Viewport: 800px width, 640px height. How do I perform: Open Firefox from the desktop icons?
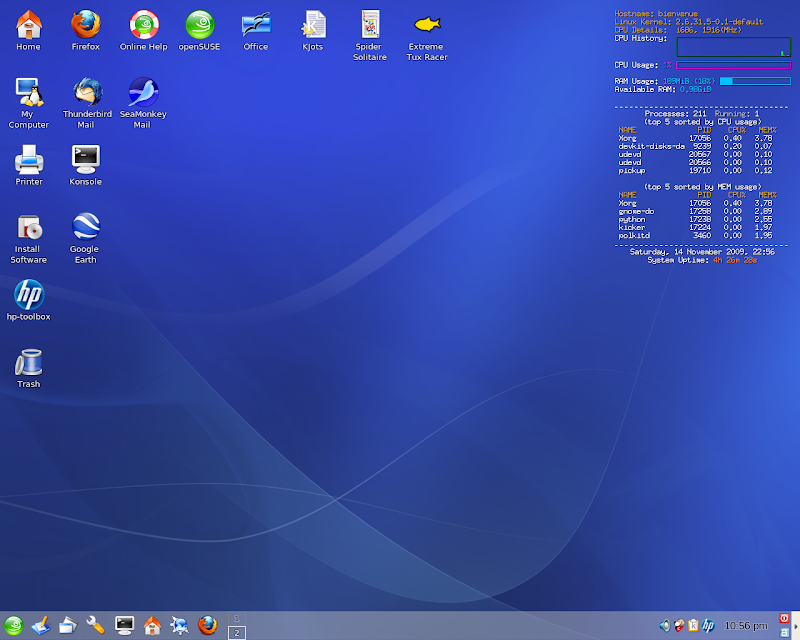[85, 24]
